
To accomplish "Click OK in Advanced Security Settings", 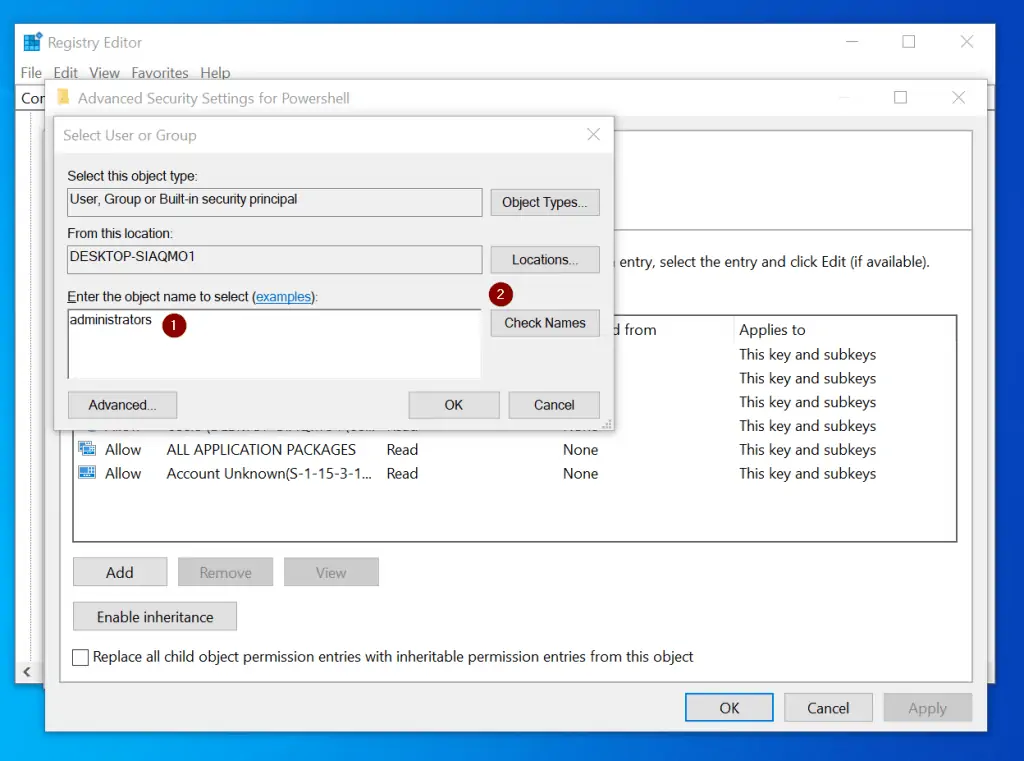I will click(729, 707).
